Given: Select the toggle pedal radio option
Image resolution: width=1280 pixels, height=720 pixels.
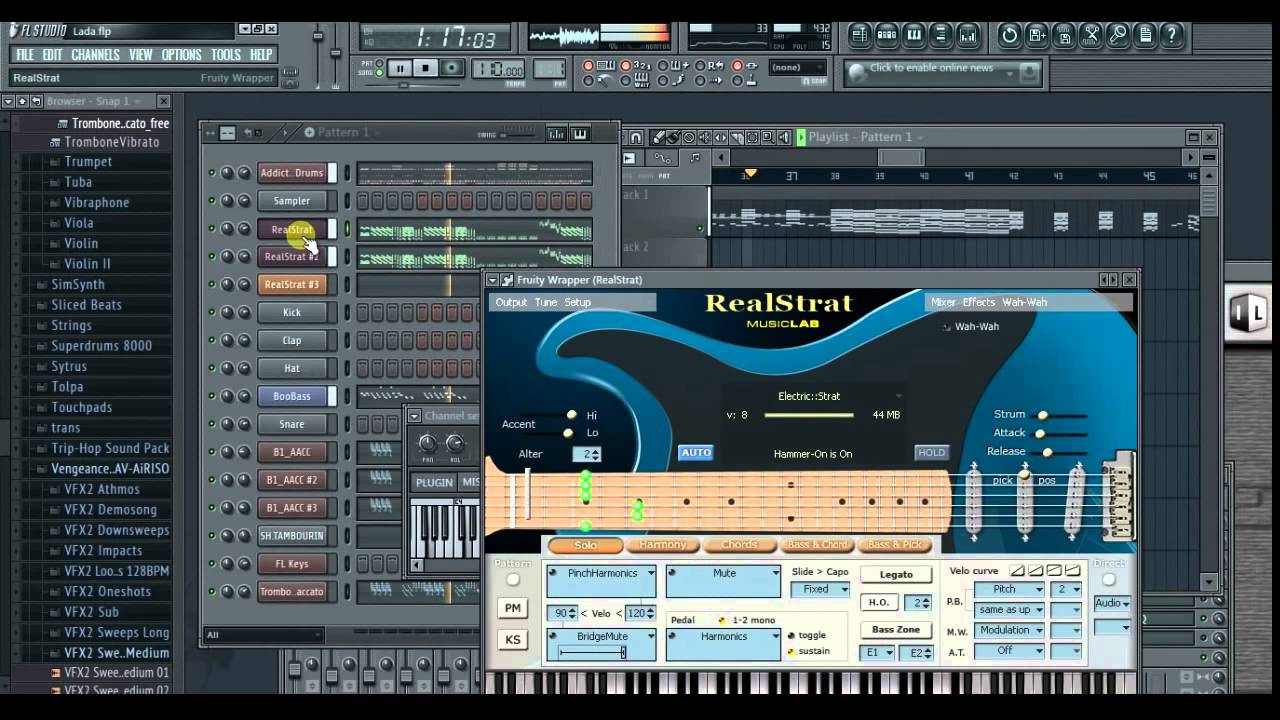Looking at the screenshot, I should coord(791,636).
